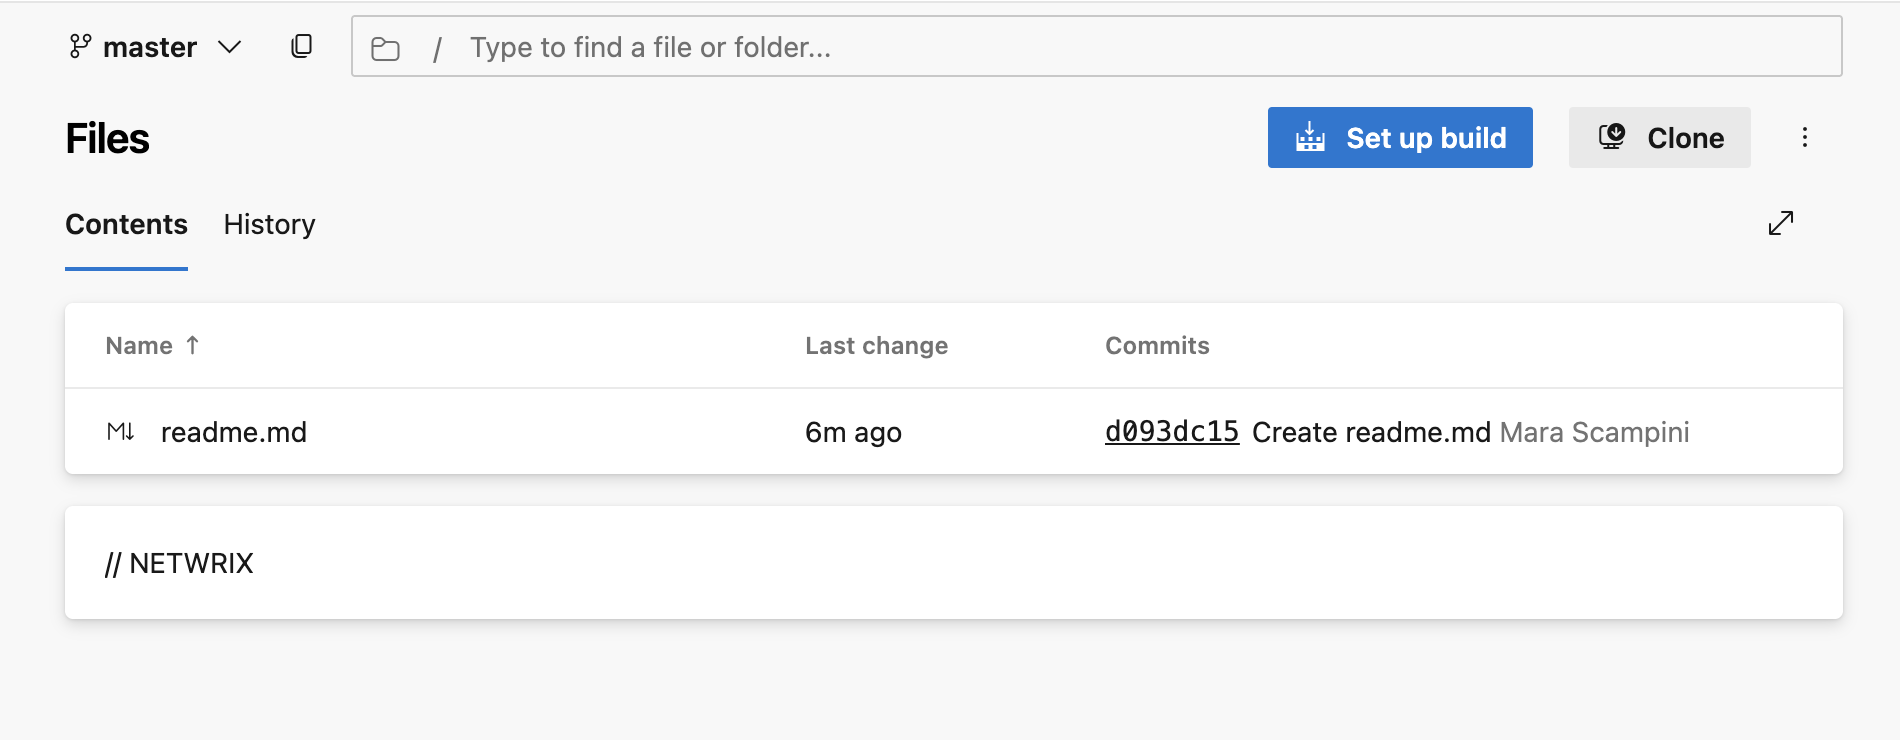The width and height of the screenshot is (1900, 740).
Task: Select the Contents tab
Action: tap(126, 224)
